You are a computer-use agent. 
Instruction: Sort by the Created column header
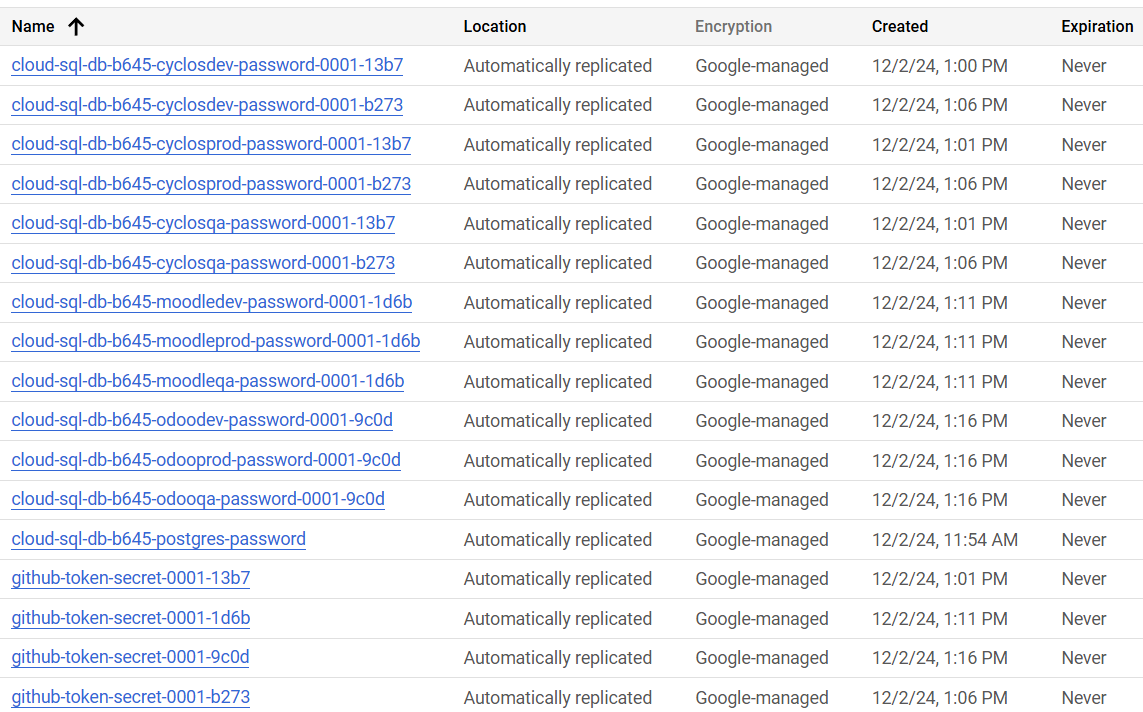900,27
